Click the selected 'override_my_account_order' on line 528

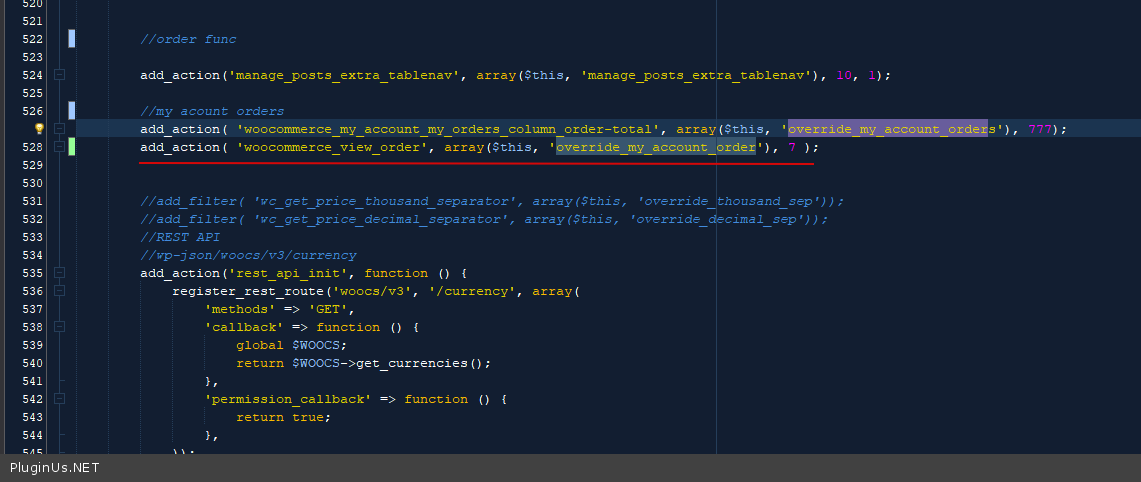pyautogui.click(x=655, y=147)
